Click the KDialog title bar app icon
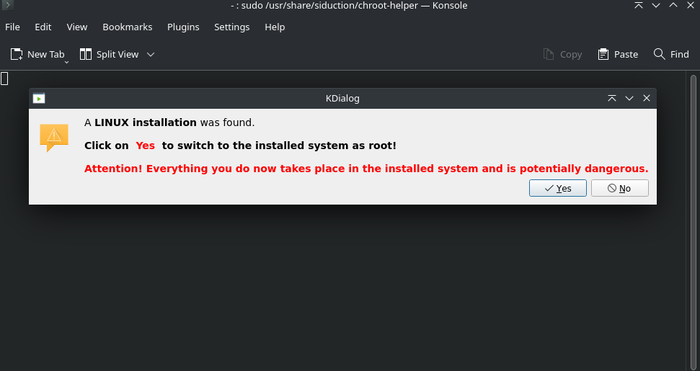The image size is (700, 371). (39, 98)
